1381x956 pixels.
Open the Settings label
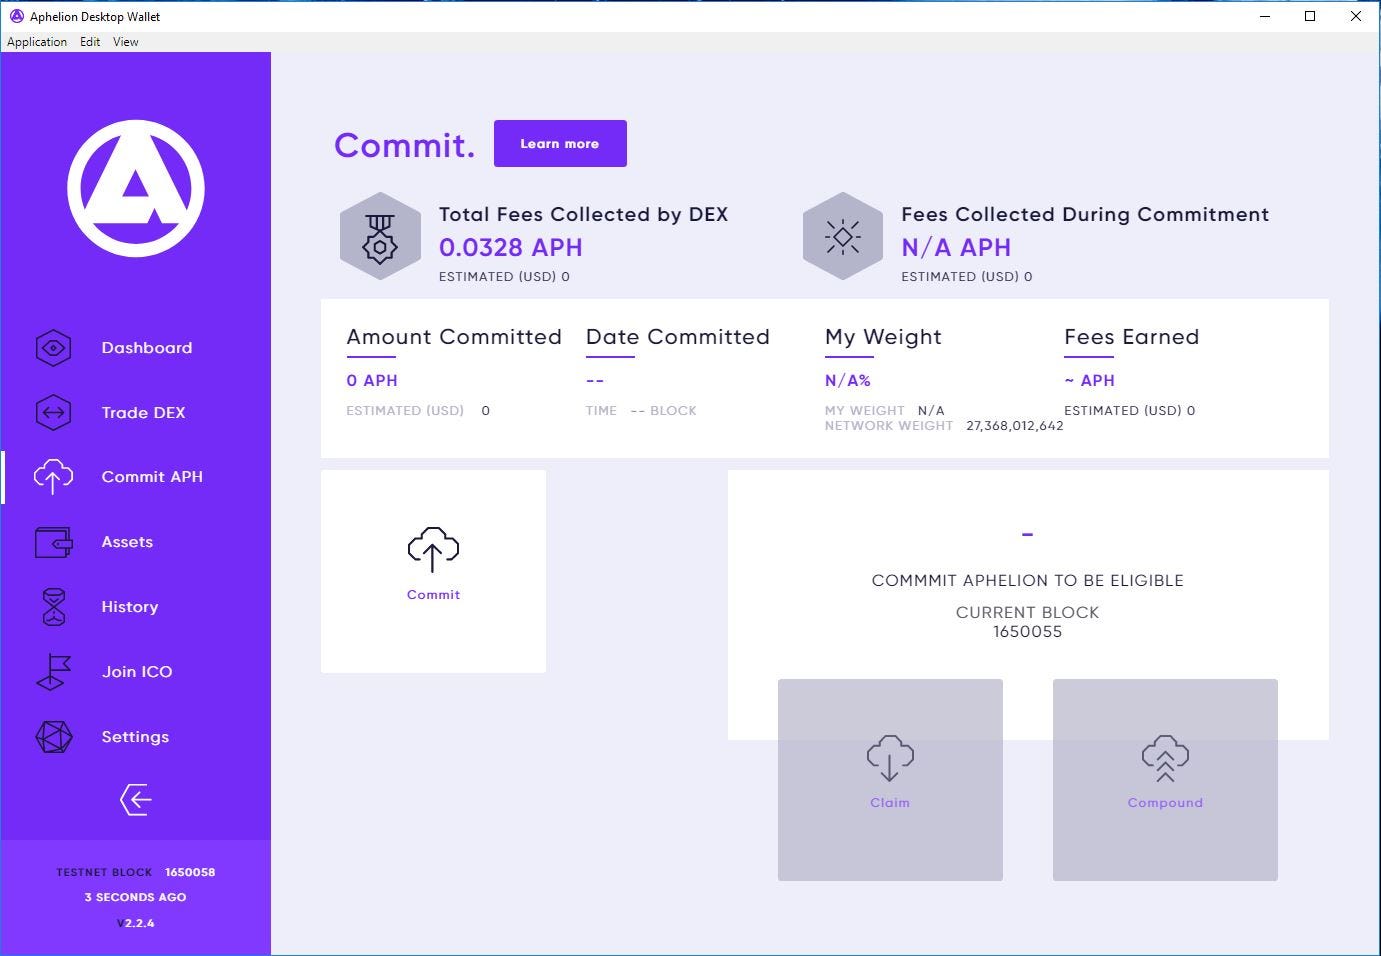point(135,737)
